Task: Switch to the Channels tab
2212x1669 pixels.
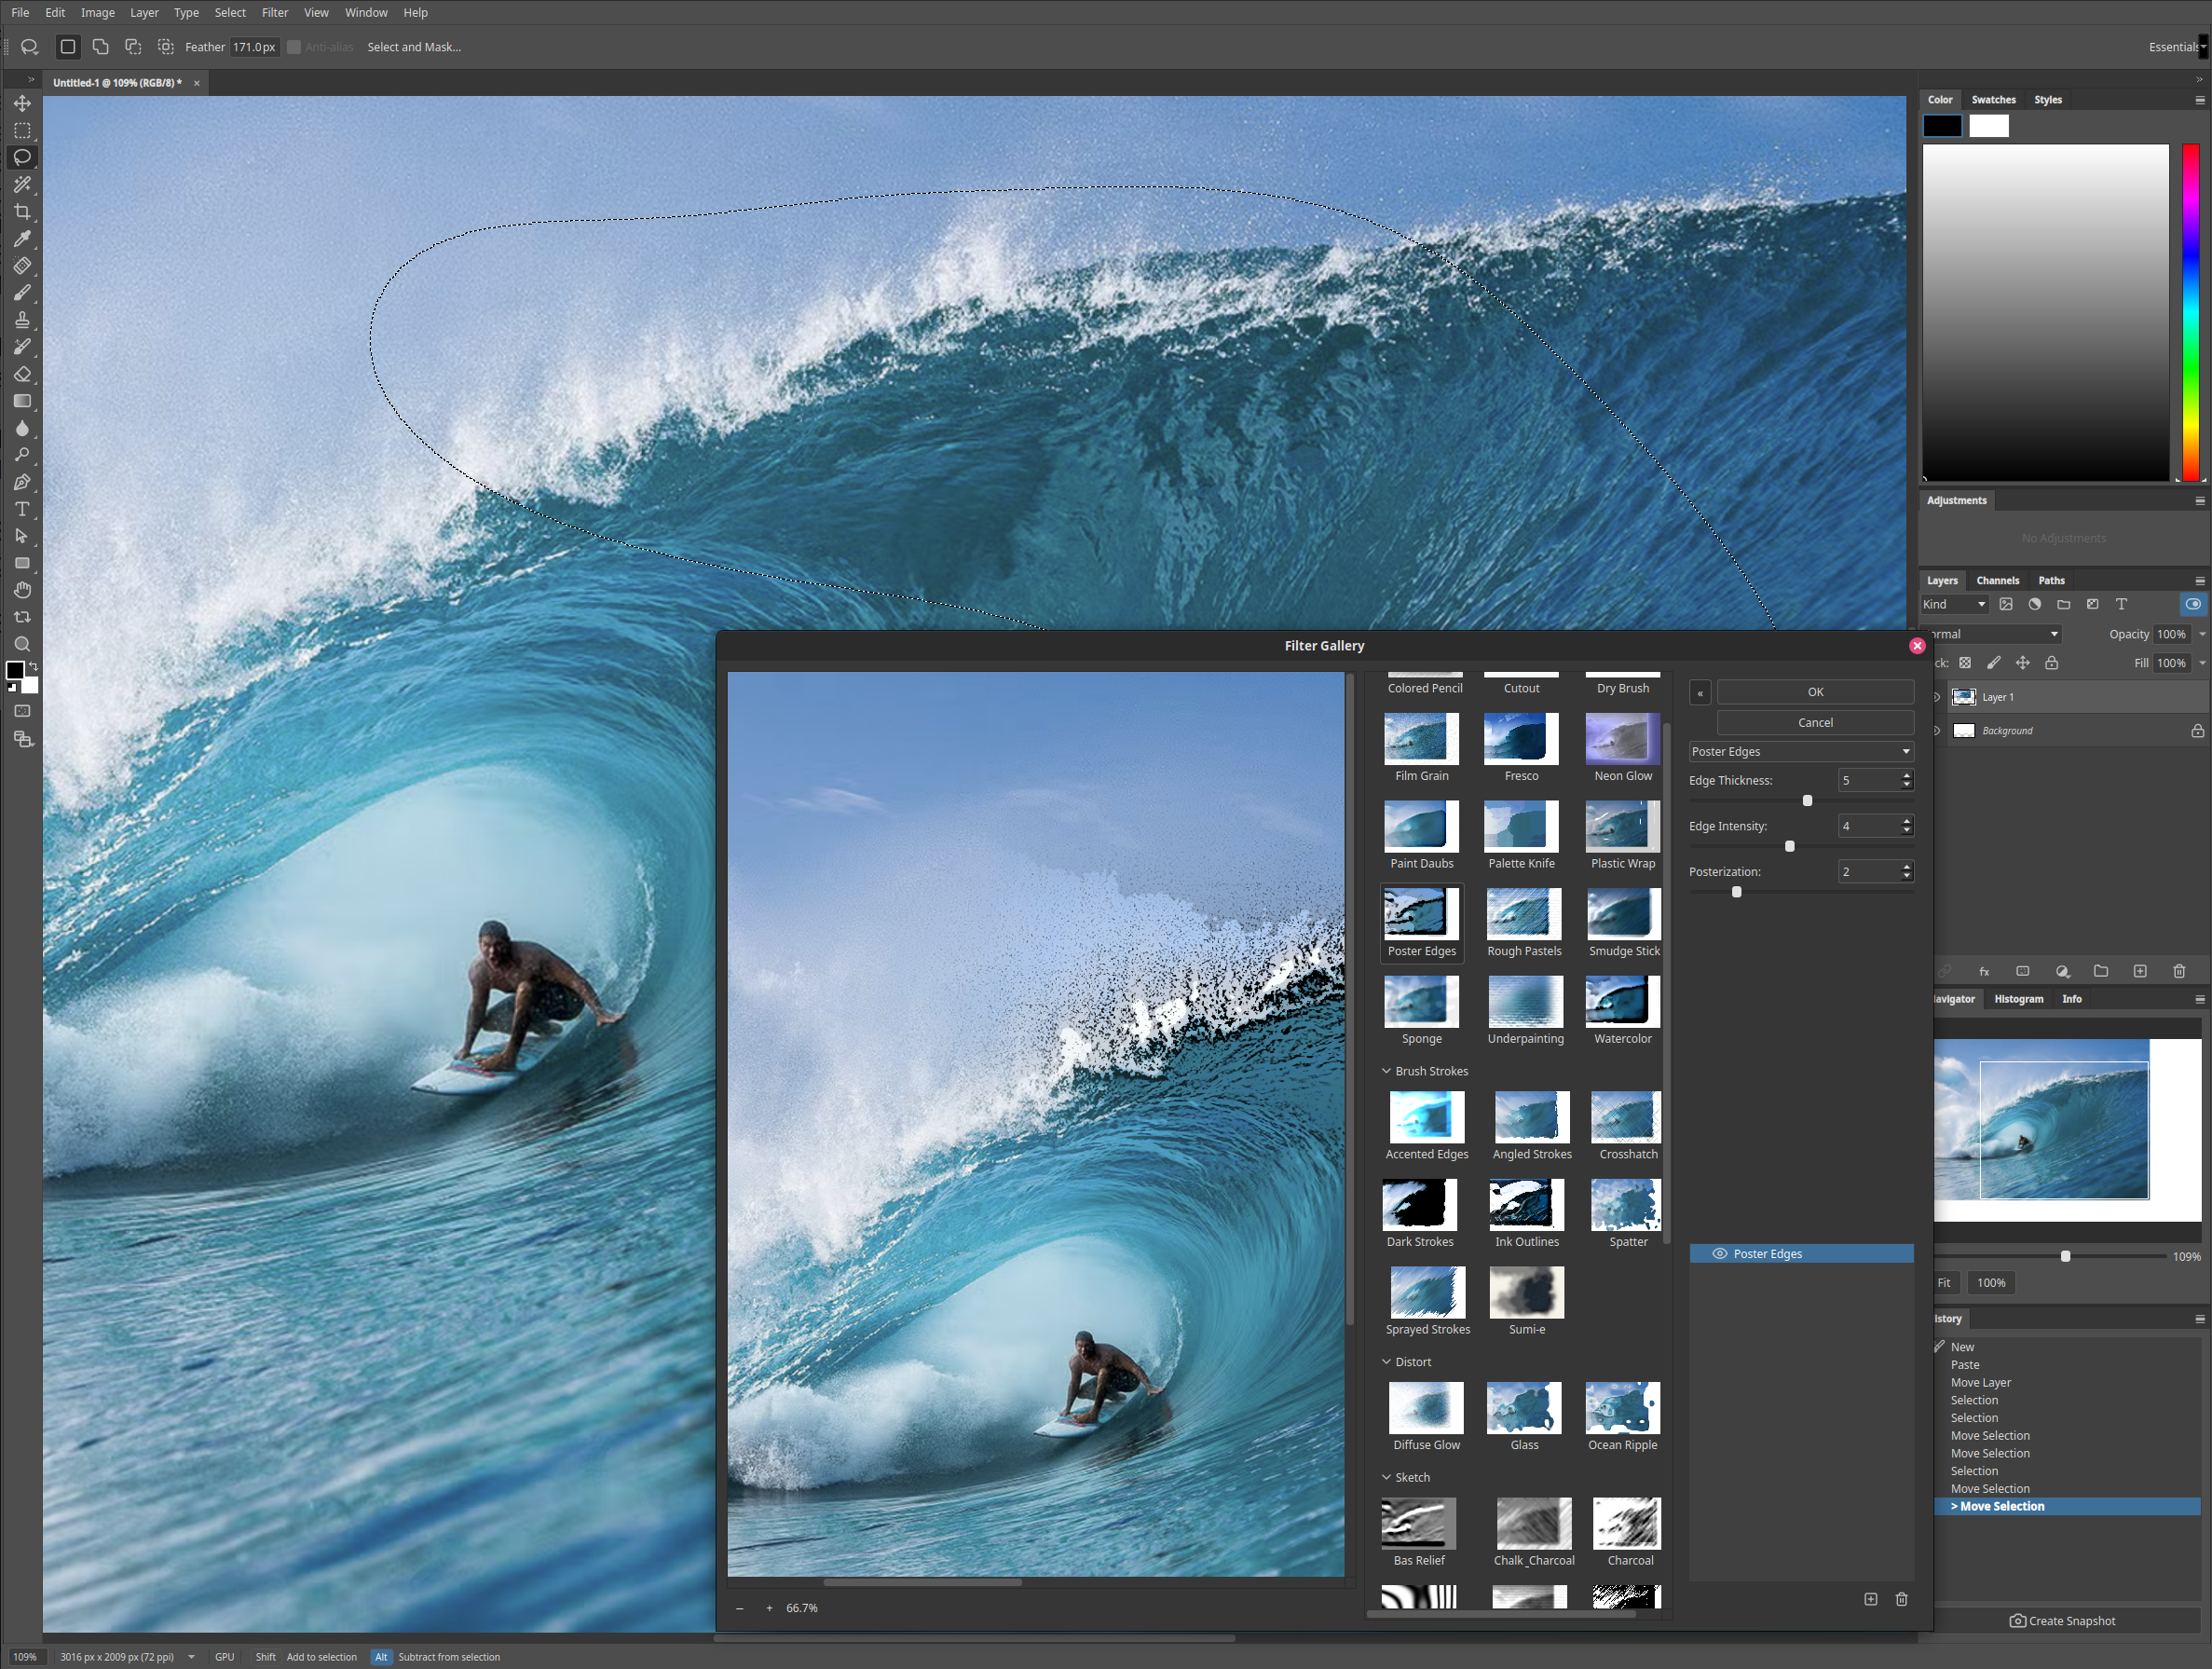Action: 1997,581
